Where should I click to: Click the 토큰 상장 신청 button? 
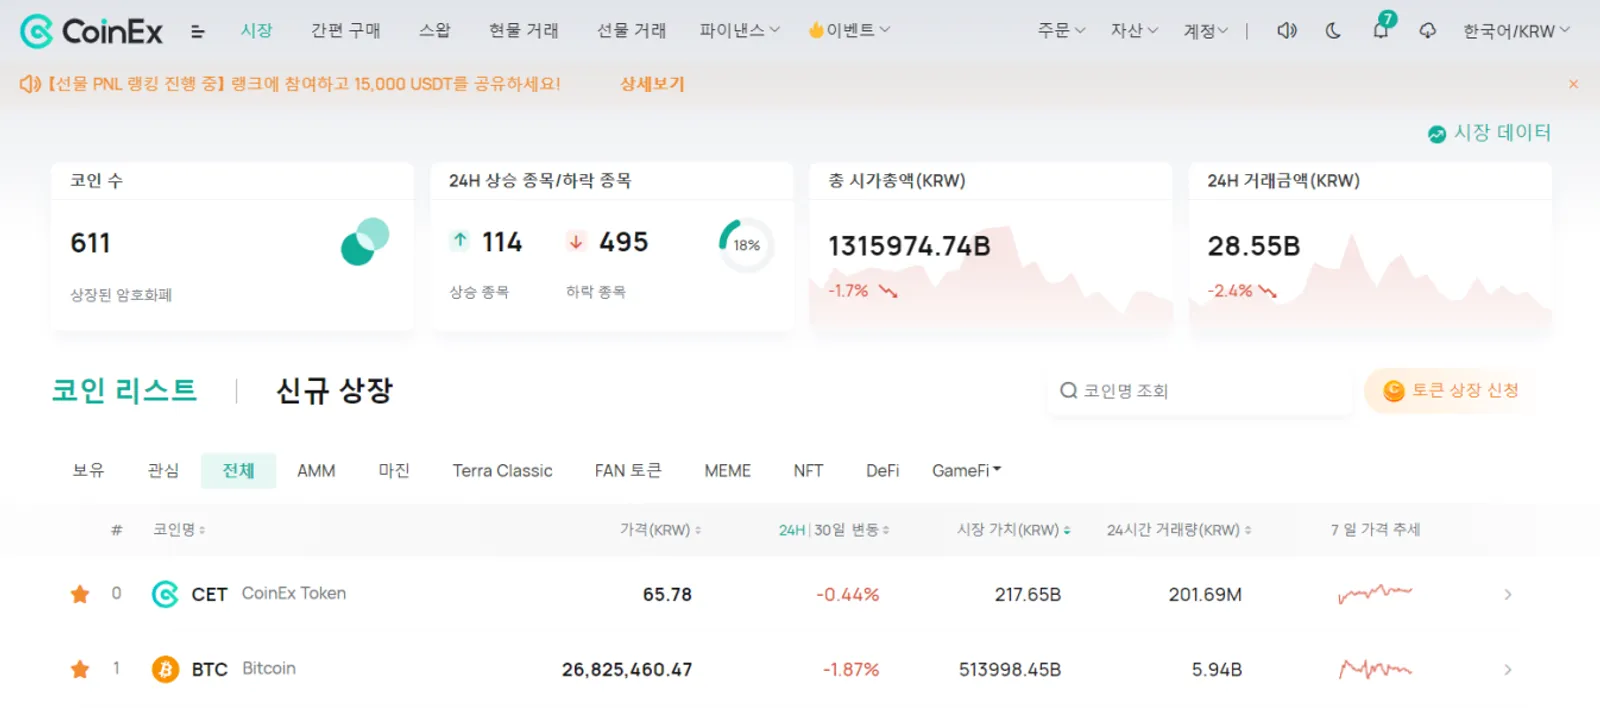(1450, 391)
